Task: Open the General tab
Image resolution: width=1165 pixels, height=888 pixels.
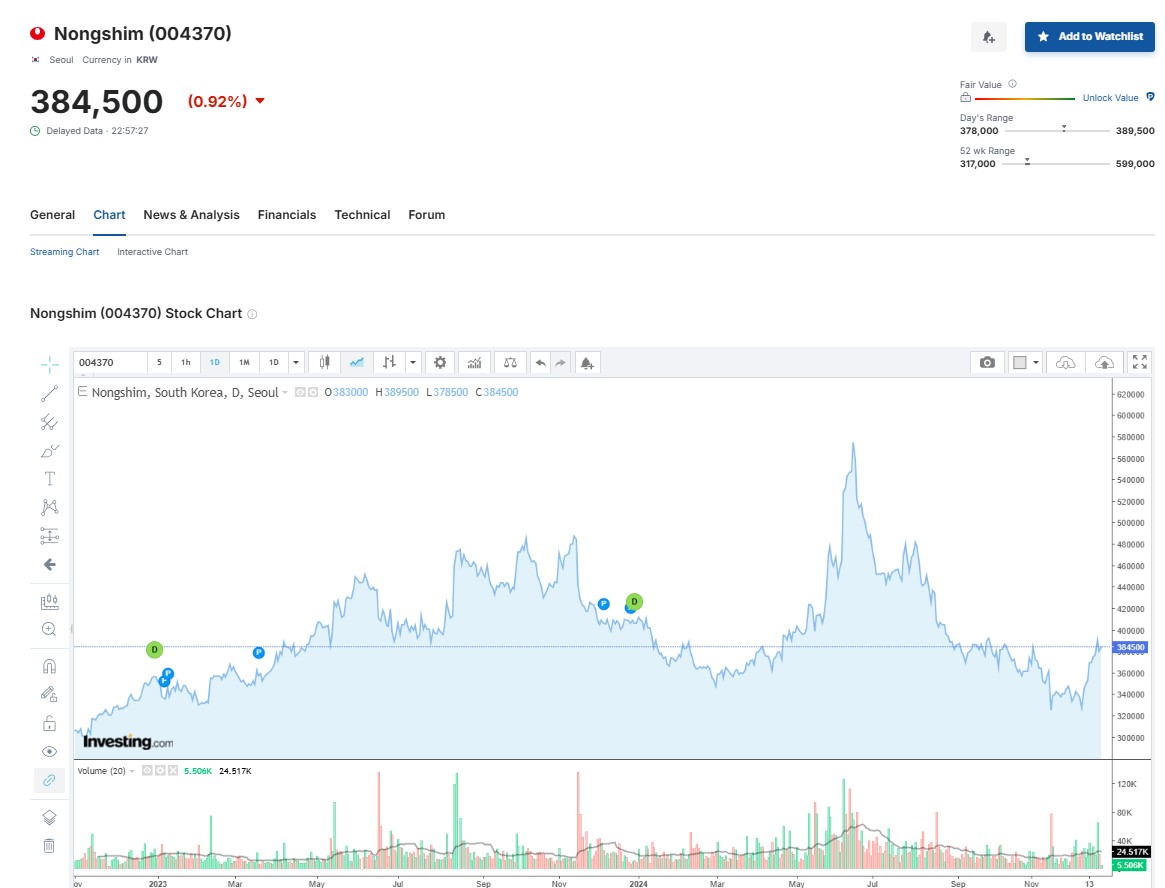Action: (x=52, y=215)
